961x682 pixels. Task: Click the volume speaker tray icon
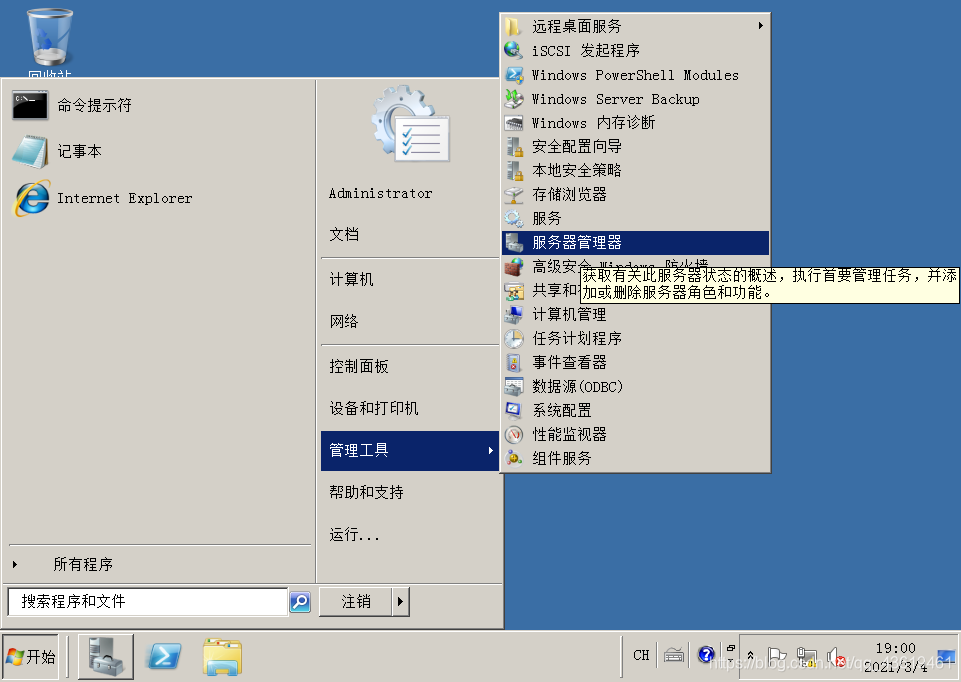click(x=835, y=658)
